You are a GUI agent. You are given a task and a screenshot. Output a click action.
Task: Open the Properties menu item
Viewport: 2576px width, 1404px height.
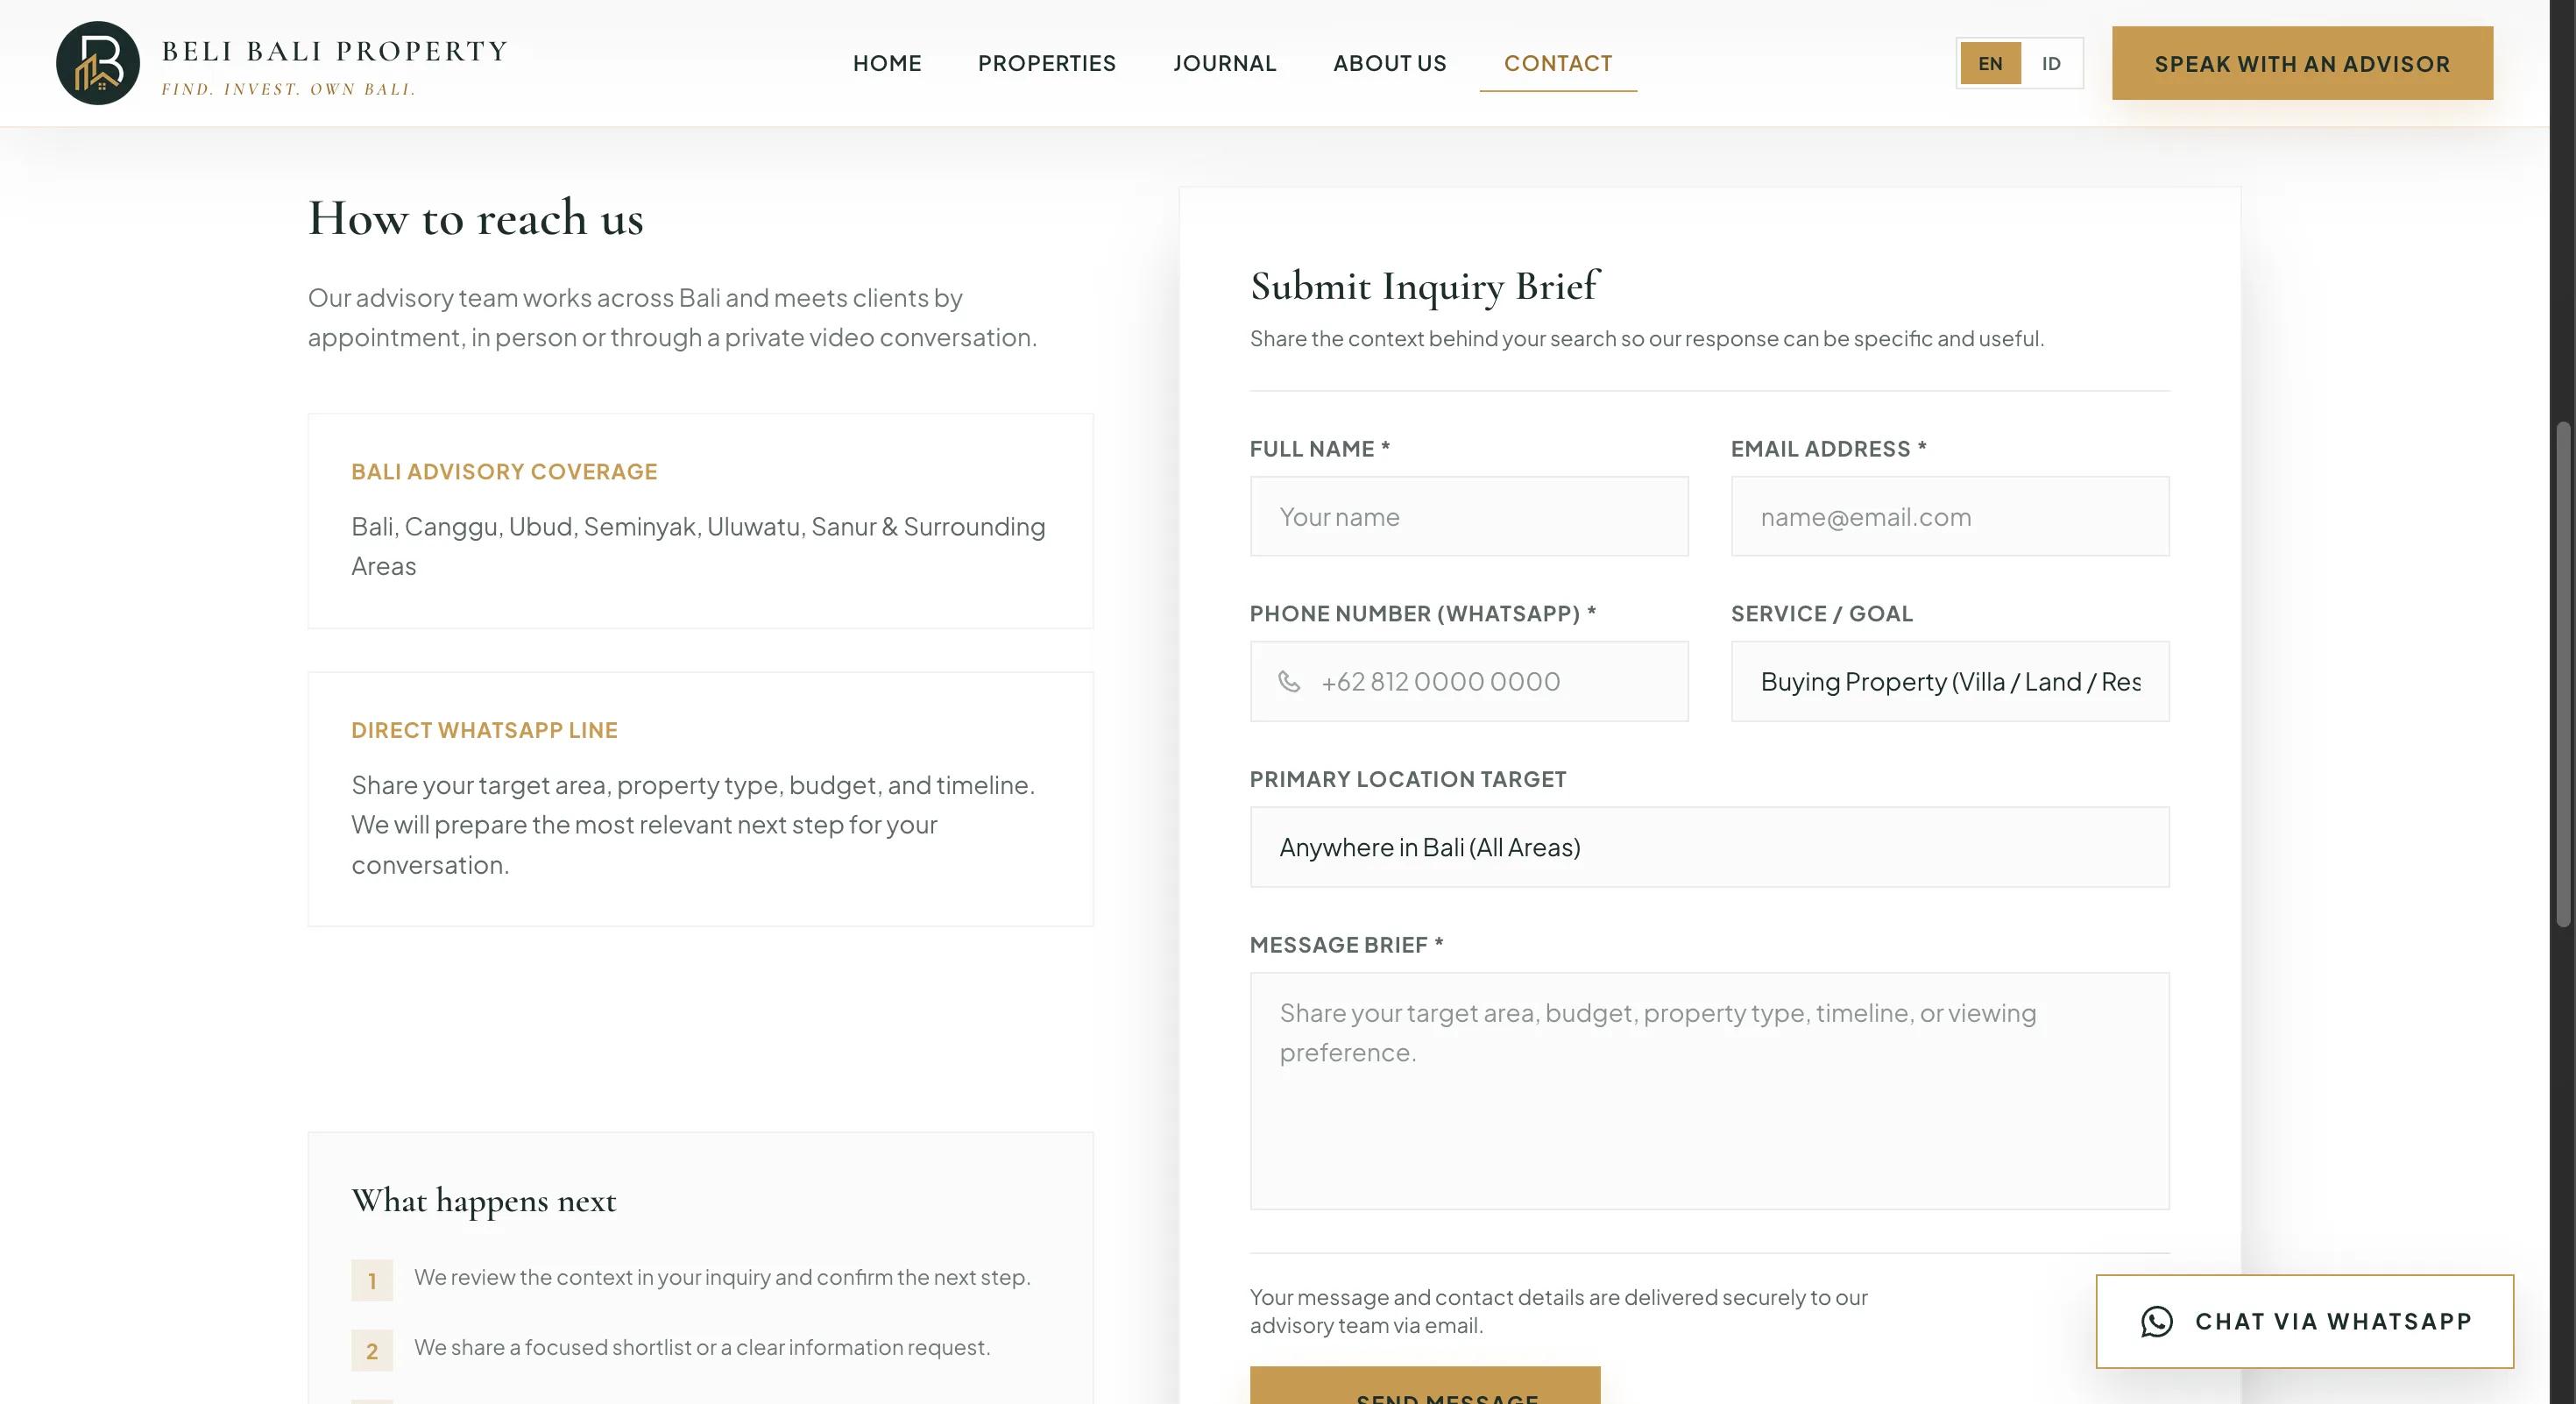(x=1047, y=63)
